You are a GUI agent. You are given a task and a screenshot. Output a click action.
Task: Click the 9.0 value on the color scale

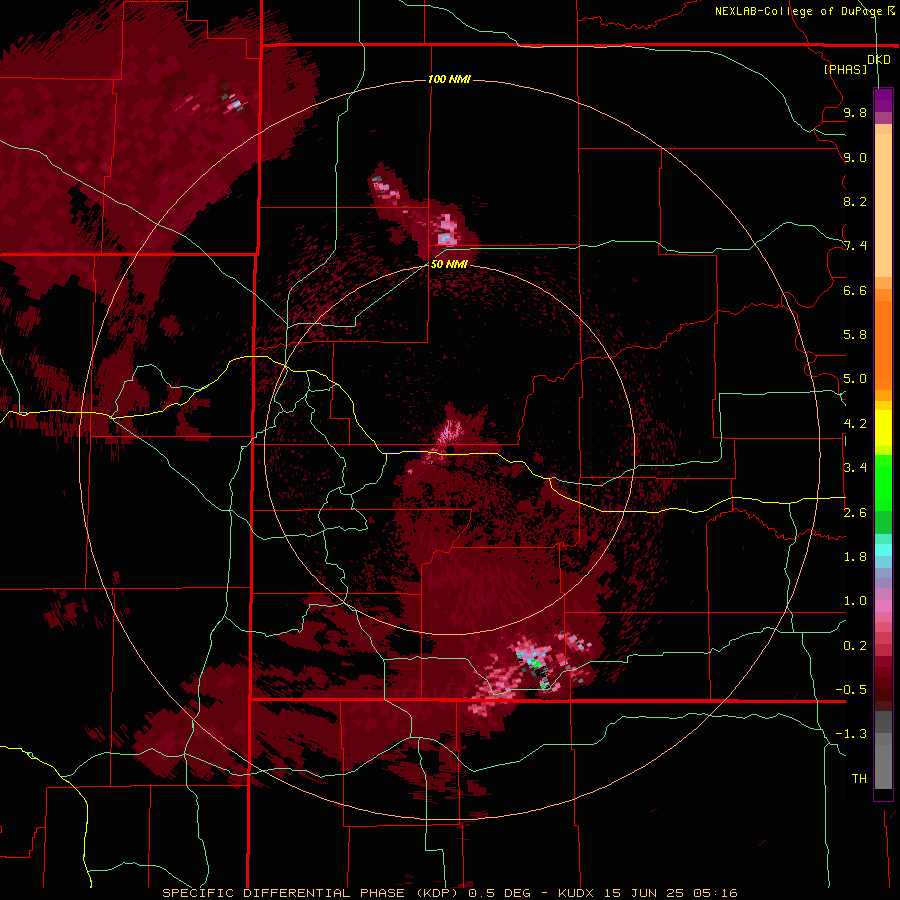tap(855, 157)
